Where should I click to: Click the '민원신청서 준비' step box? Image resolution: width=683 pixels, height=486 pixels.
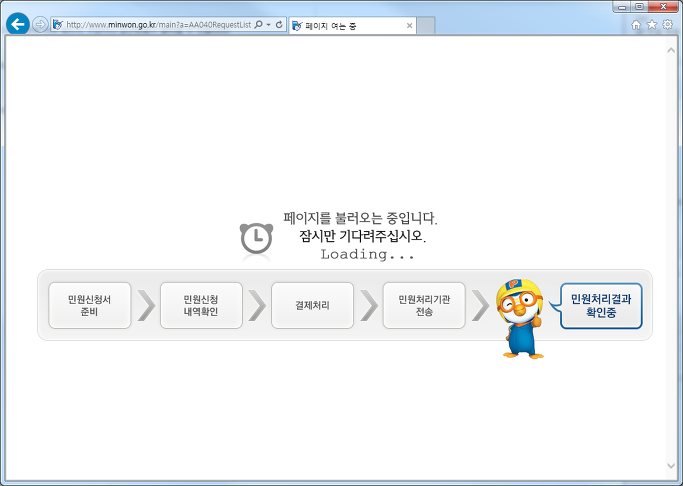(90, 305)
